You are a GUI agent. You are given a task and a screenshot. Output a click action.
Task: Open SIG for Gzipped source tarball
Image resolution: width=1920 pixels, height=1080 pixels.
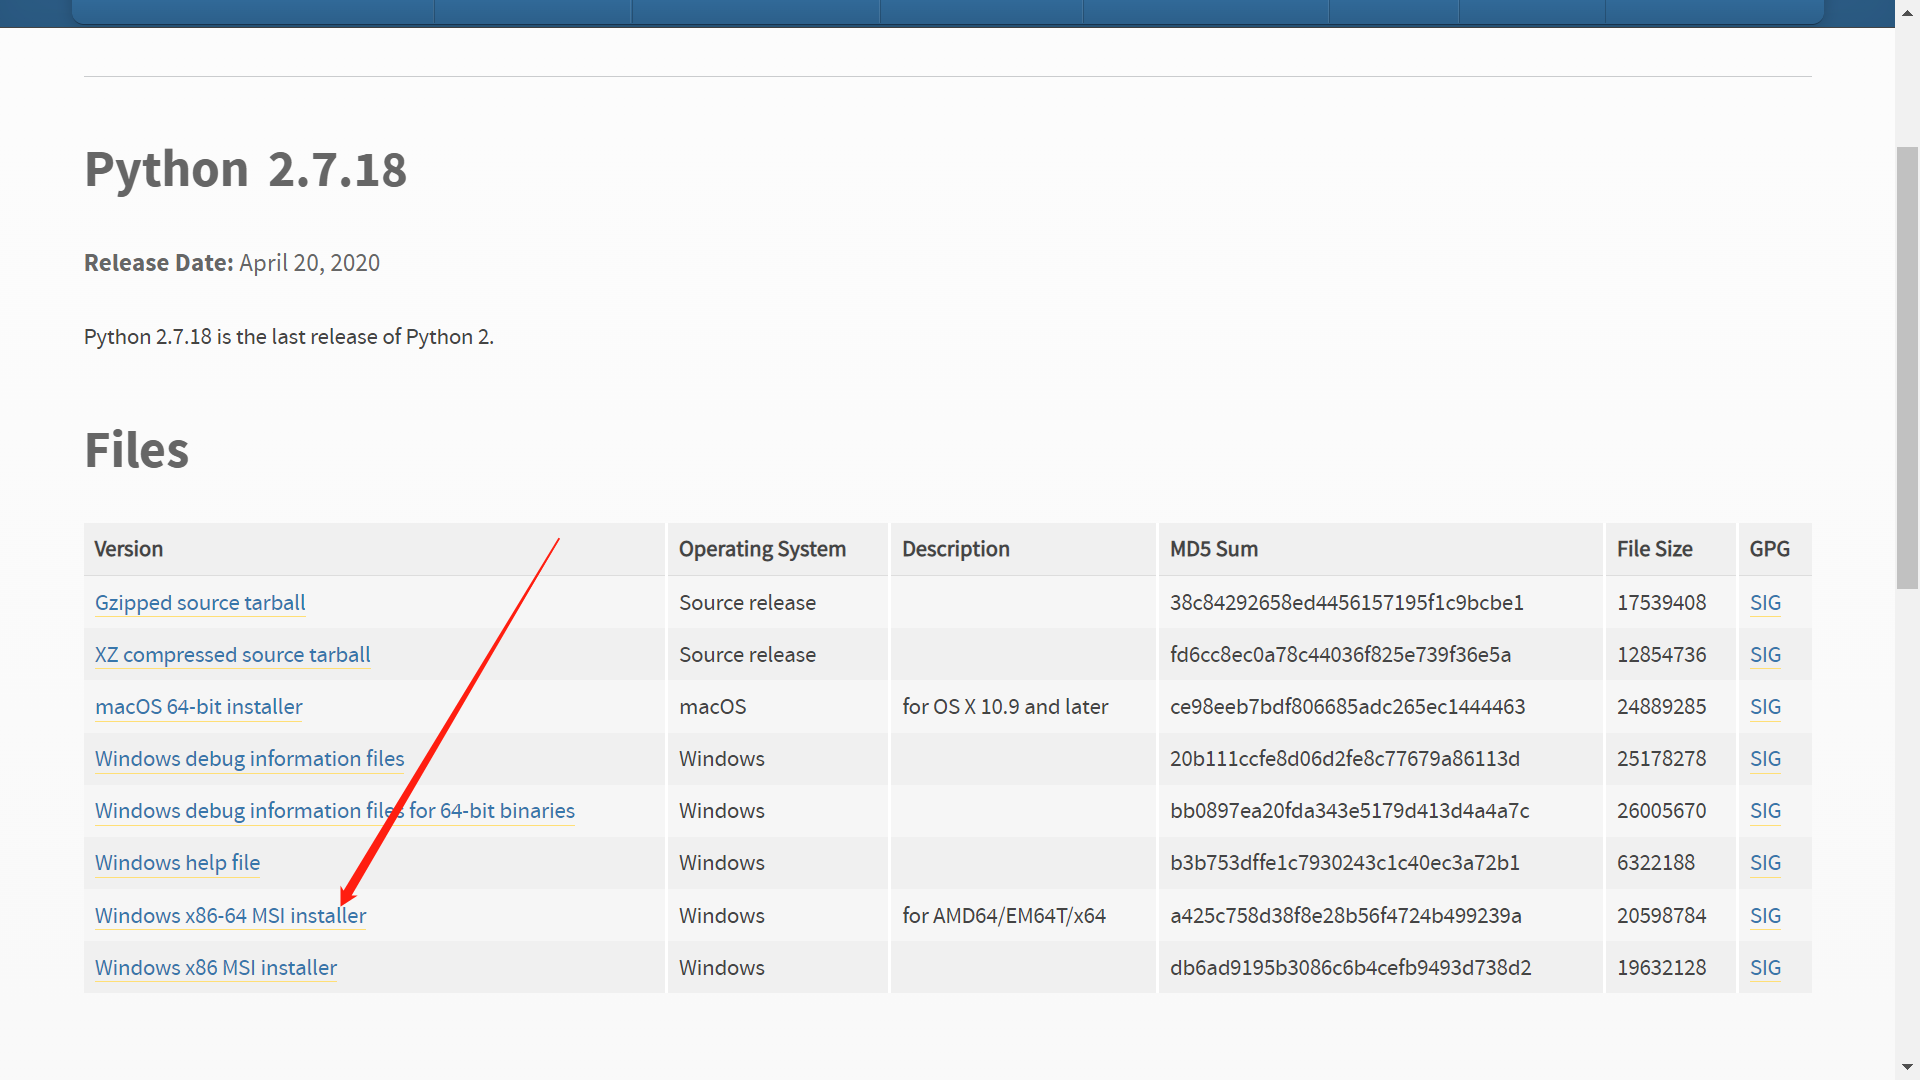[1765, 603]
